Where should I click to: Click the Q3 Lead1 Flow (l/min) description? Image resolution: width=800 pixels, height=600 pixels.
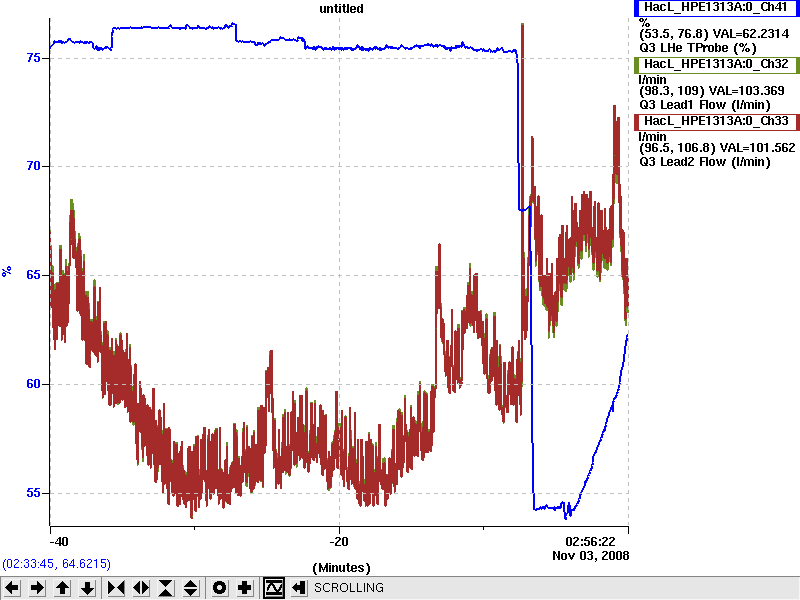pos(705,105)
